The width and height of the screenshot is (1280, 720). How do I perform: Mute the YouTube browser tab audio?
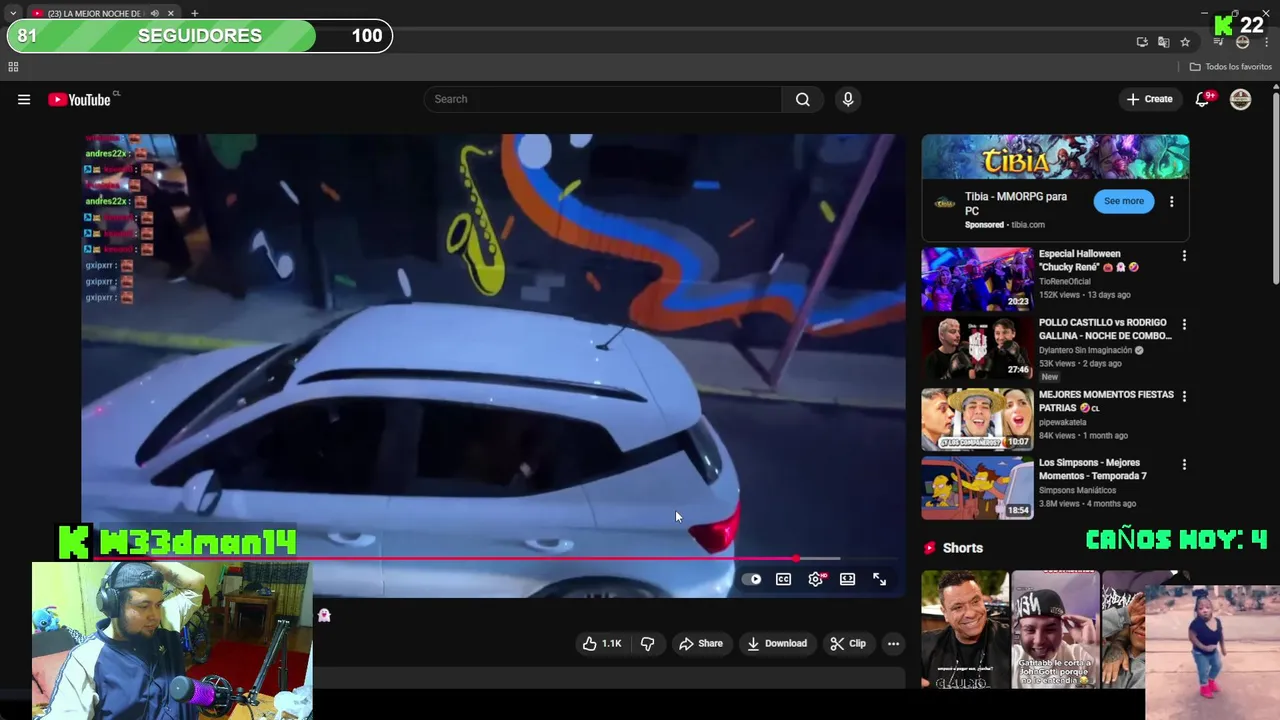tap(154, 13)
